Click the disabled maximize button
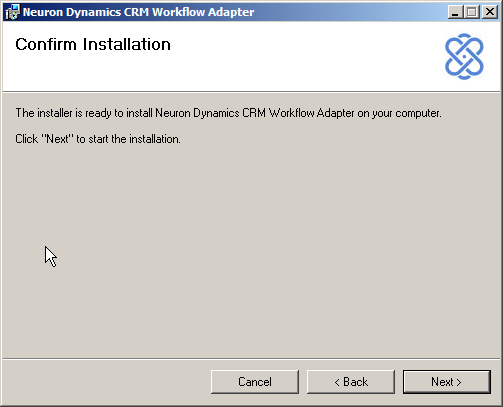This screenshot has width=503, height=407. coord(471,12)
